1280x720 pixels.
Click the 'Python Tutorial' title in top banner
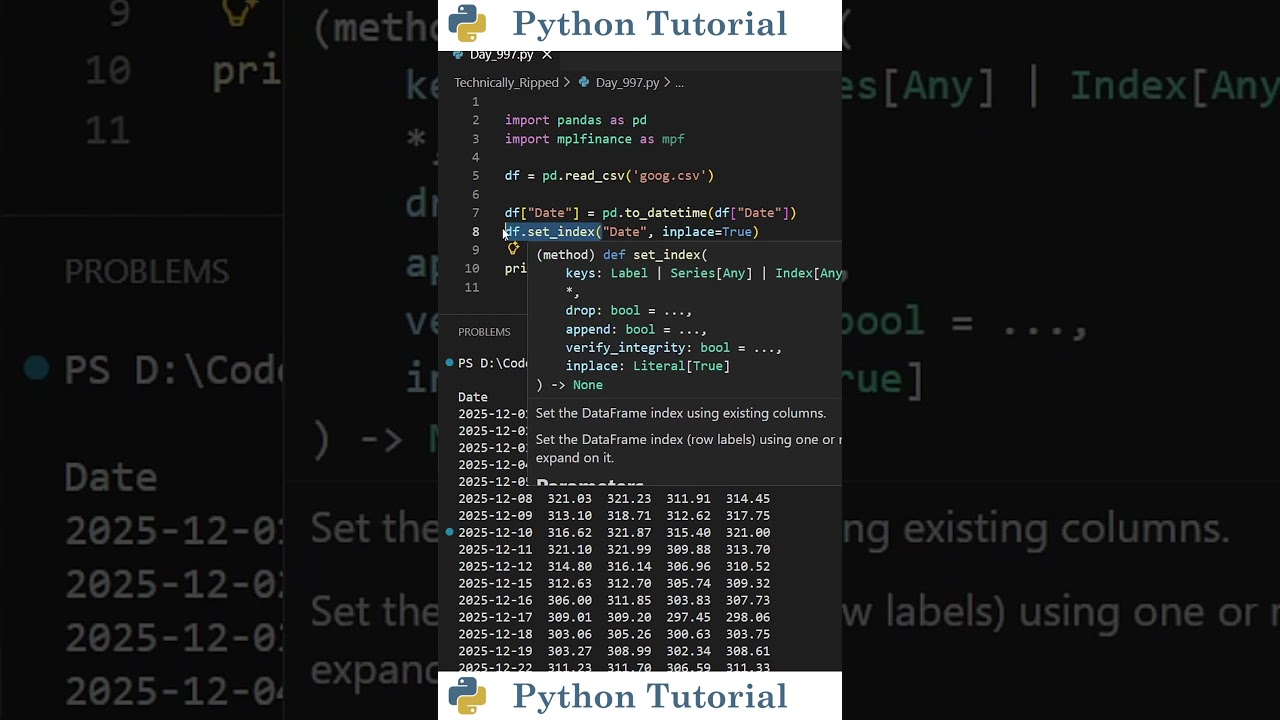coord(650,23)
